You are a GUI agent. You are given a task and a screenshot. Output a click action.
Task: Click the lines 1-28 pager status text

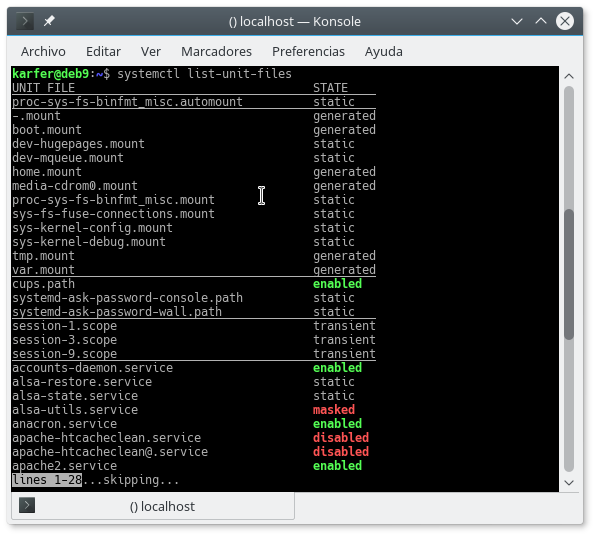[x=47, y=480]
